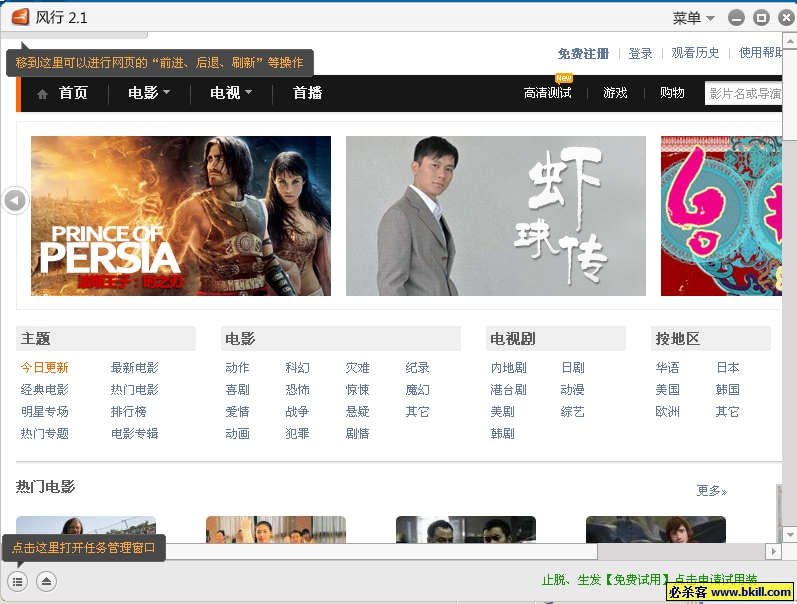This screenshot has height=604, width=797.
Task: Select 韩剧 under 电视剧
Action: 502,433
